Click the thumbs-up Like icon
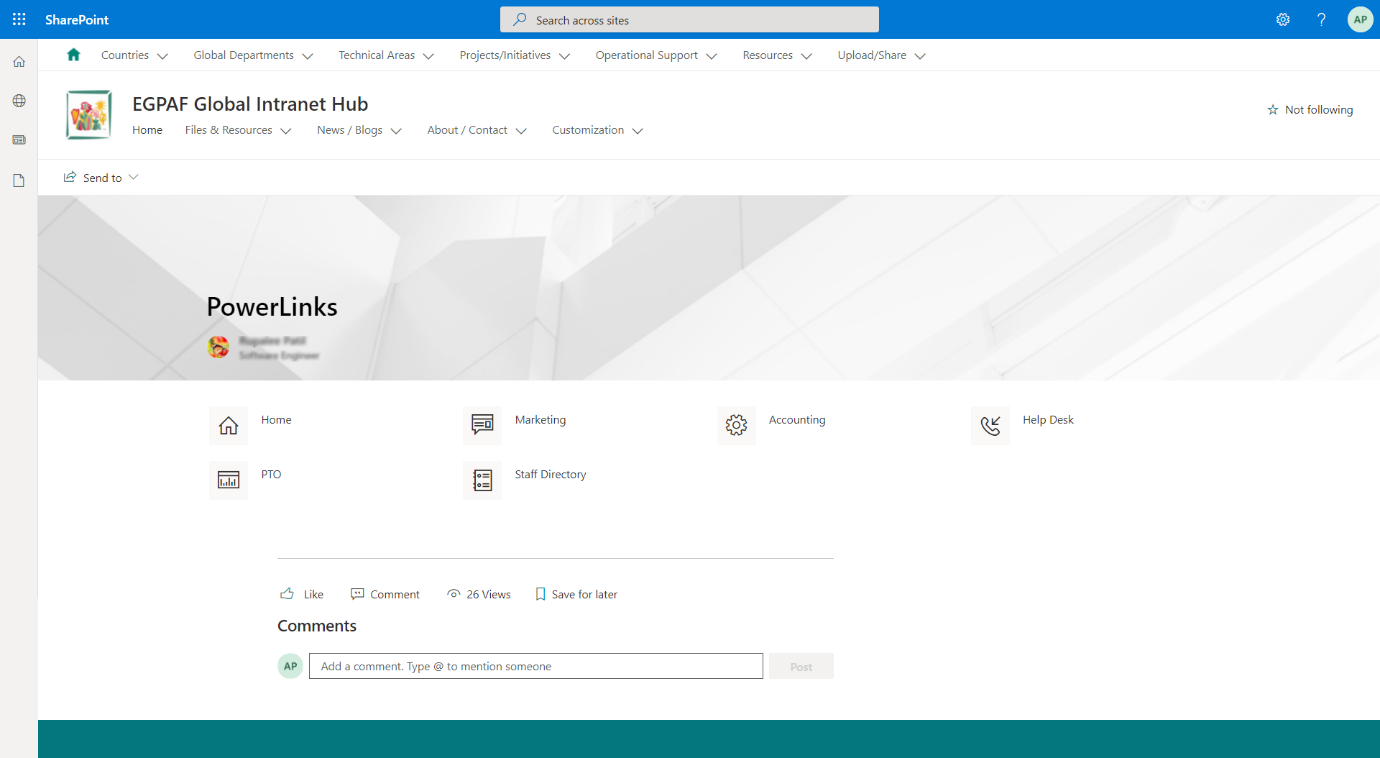Viewport: 1380px width, 758px height. pos(287,594)
